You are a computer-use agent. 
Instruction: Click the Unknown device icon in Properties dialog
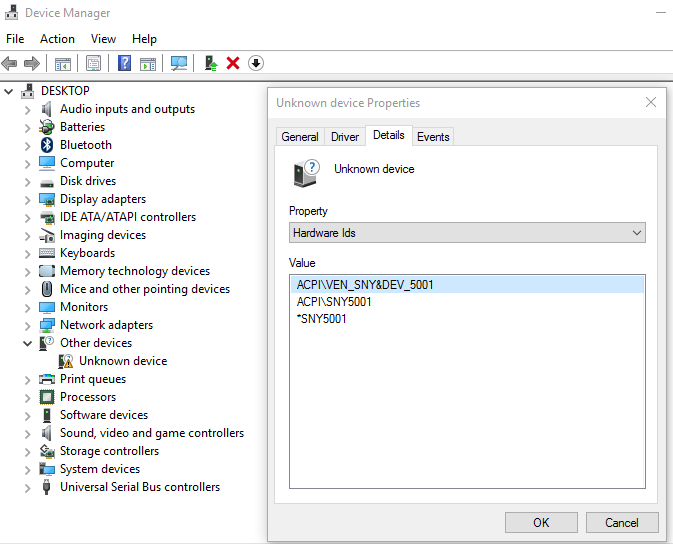306,173
